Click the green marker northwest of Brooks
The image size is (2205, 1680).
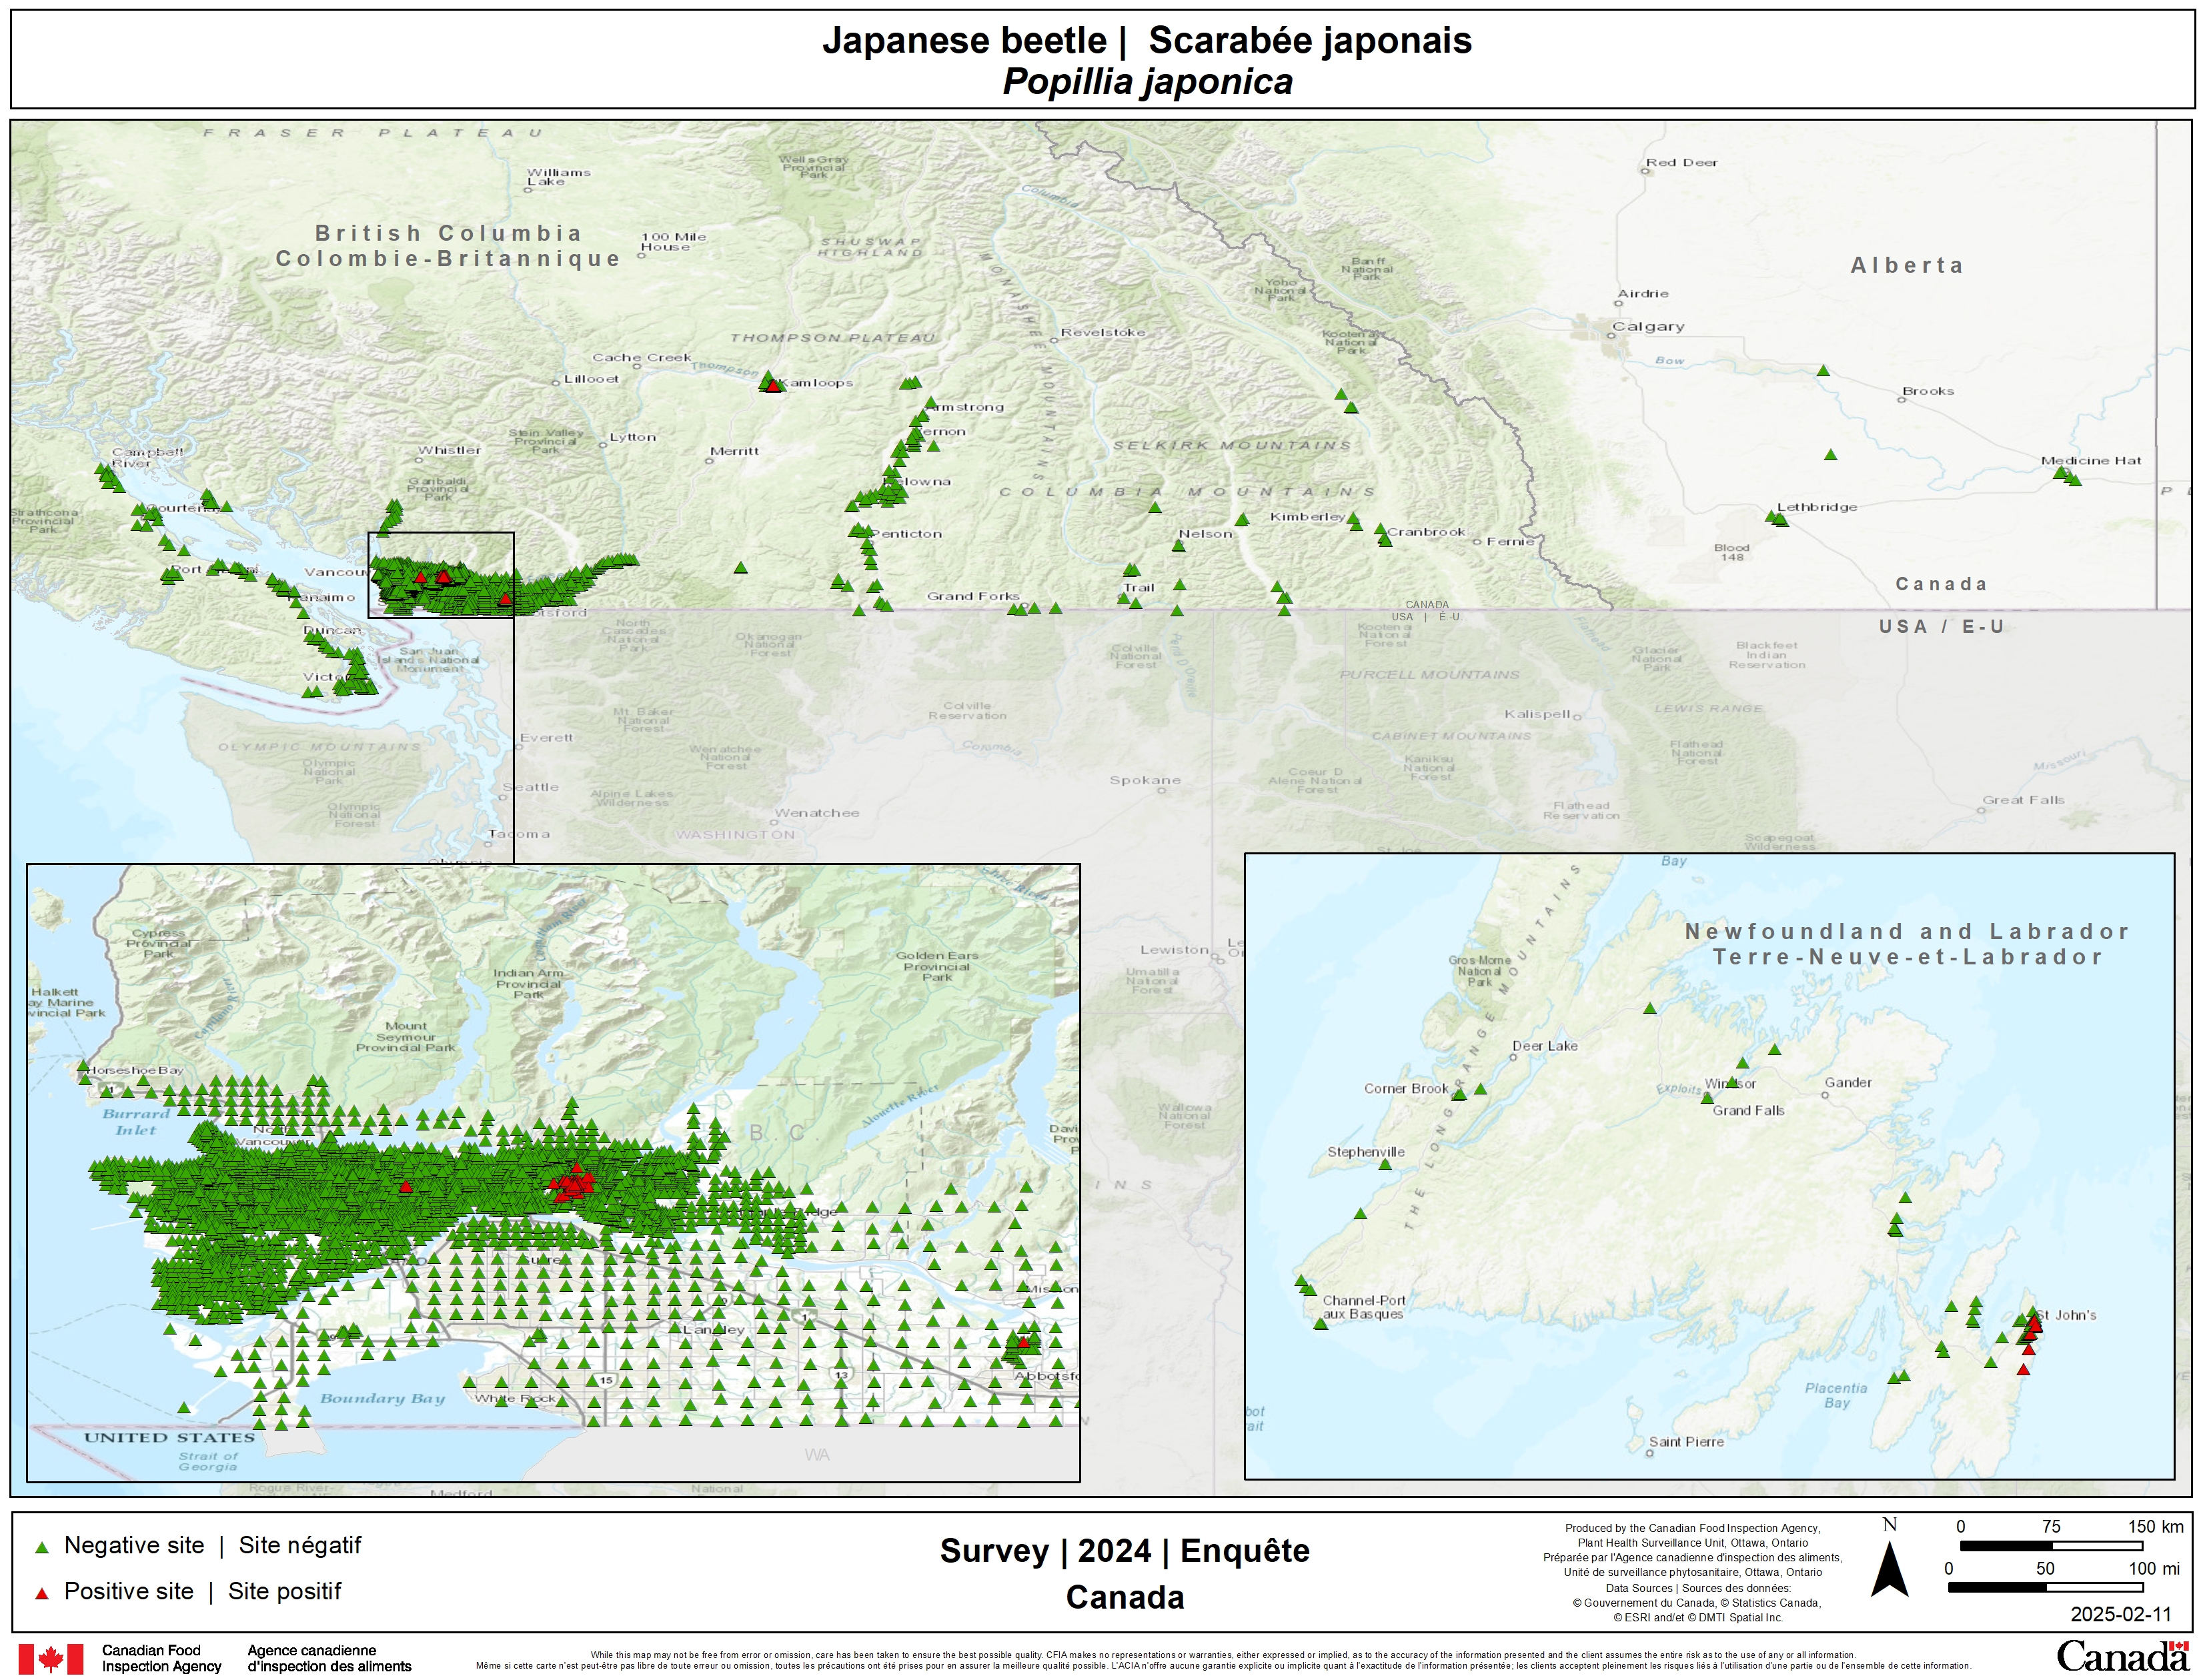[1822, 371]
